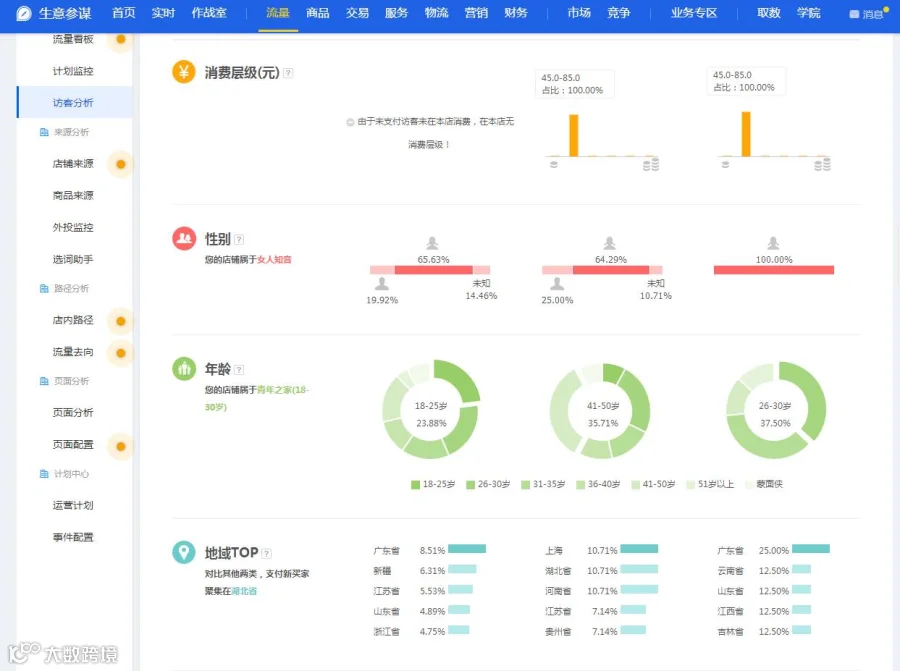
Task: Click the 26-30岁 37.50% donut chart
Action: [x=776, y=410]
